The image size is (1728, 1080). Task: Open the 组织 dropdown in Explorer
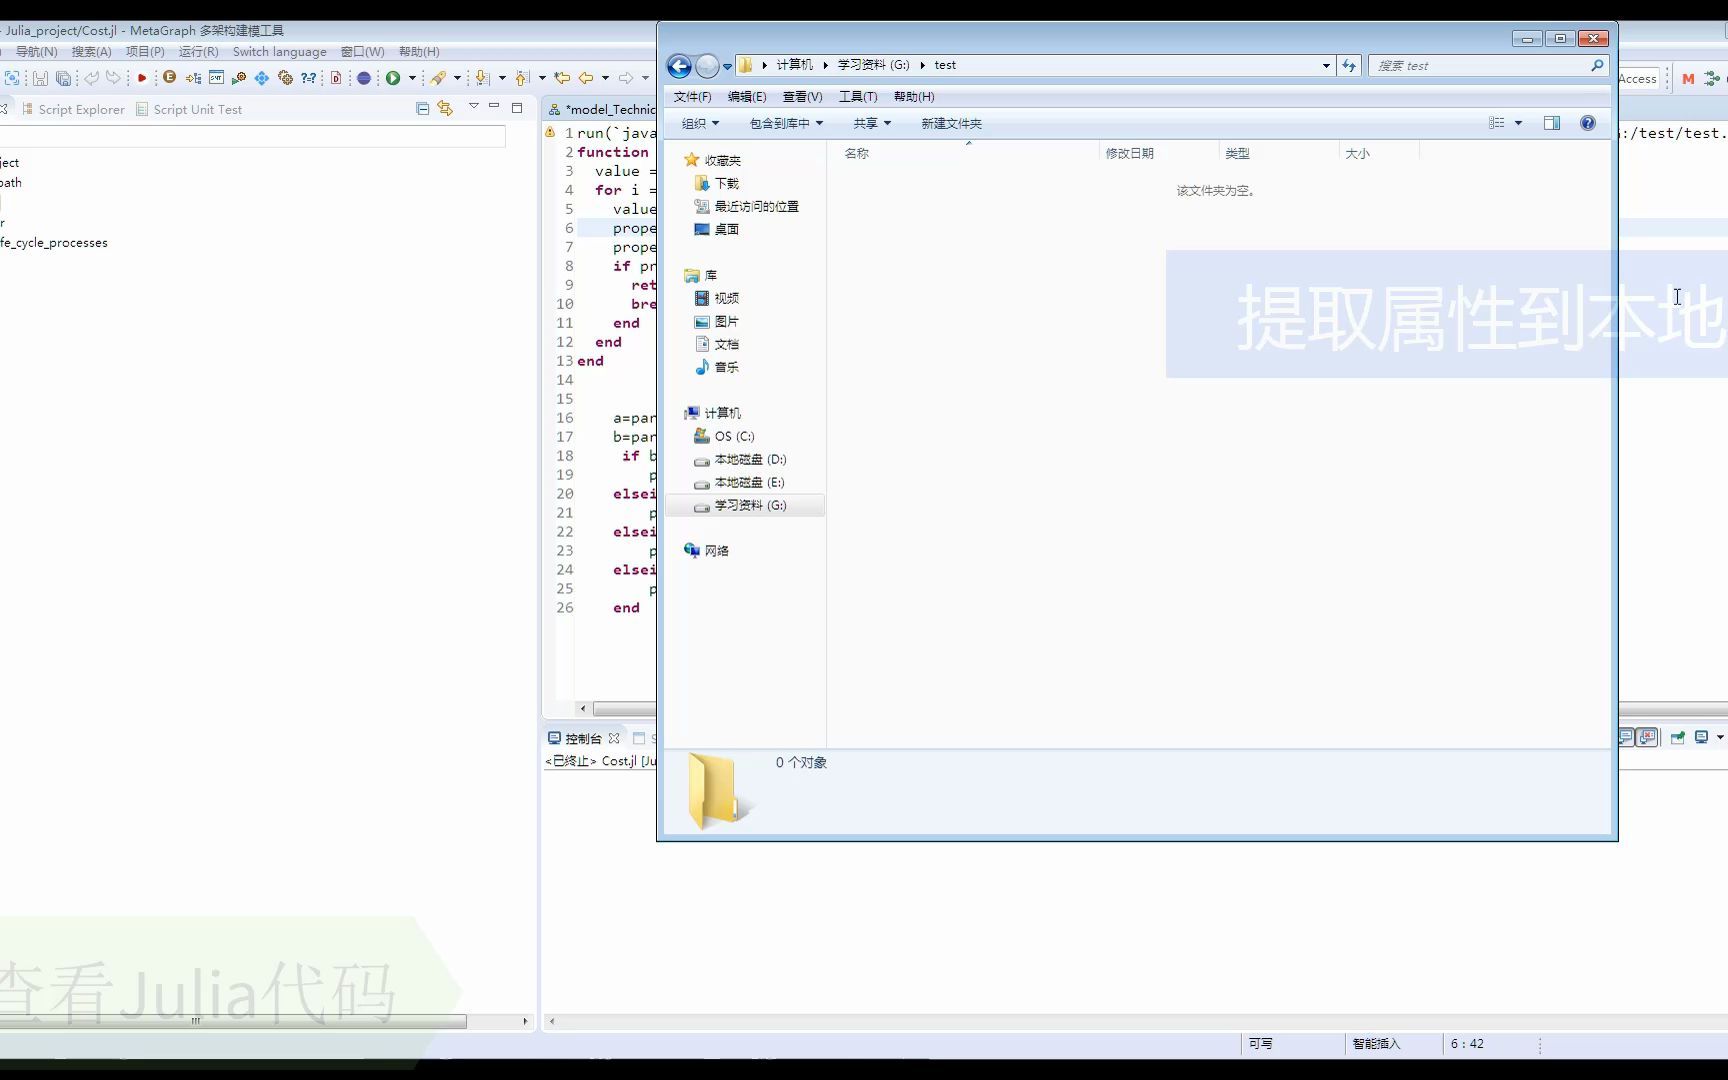pyautogui.click(x=700, y=123)
